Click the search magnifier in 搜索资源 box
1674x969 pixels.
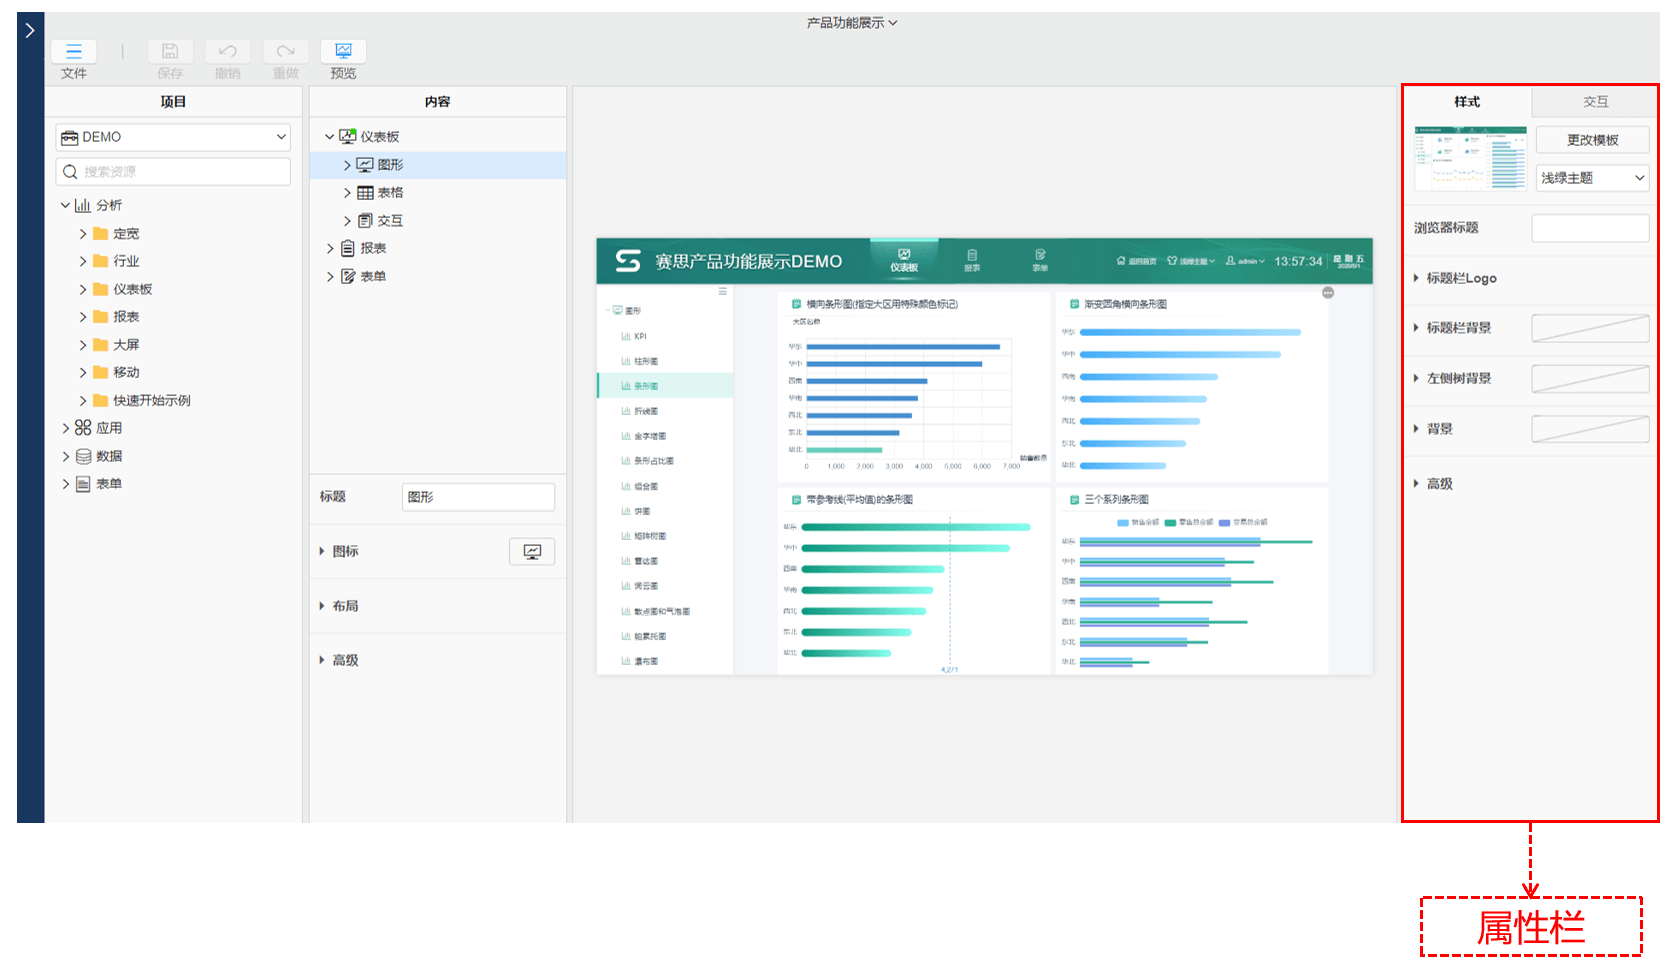(x=70, y=172)
